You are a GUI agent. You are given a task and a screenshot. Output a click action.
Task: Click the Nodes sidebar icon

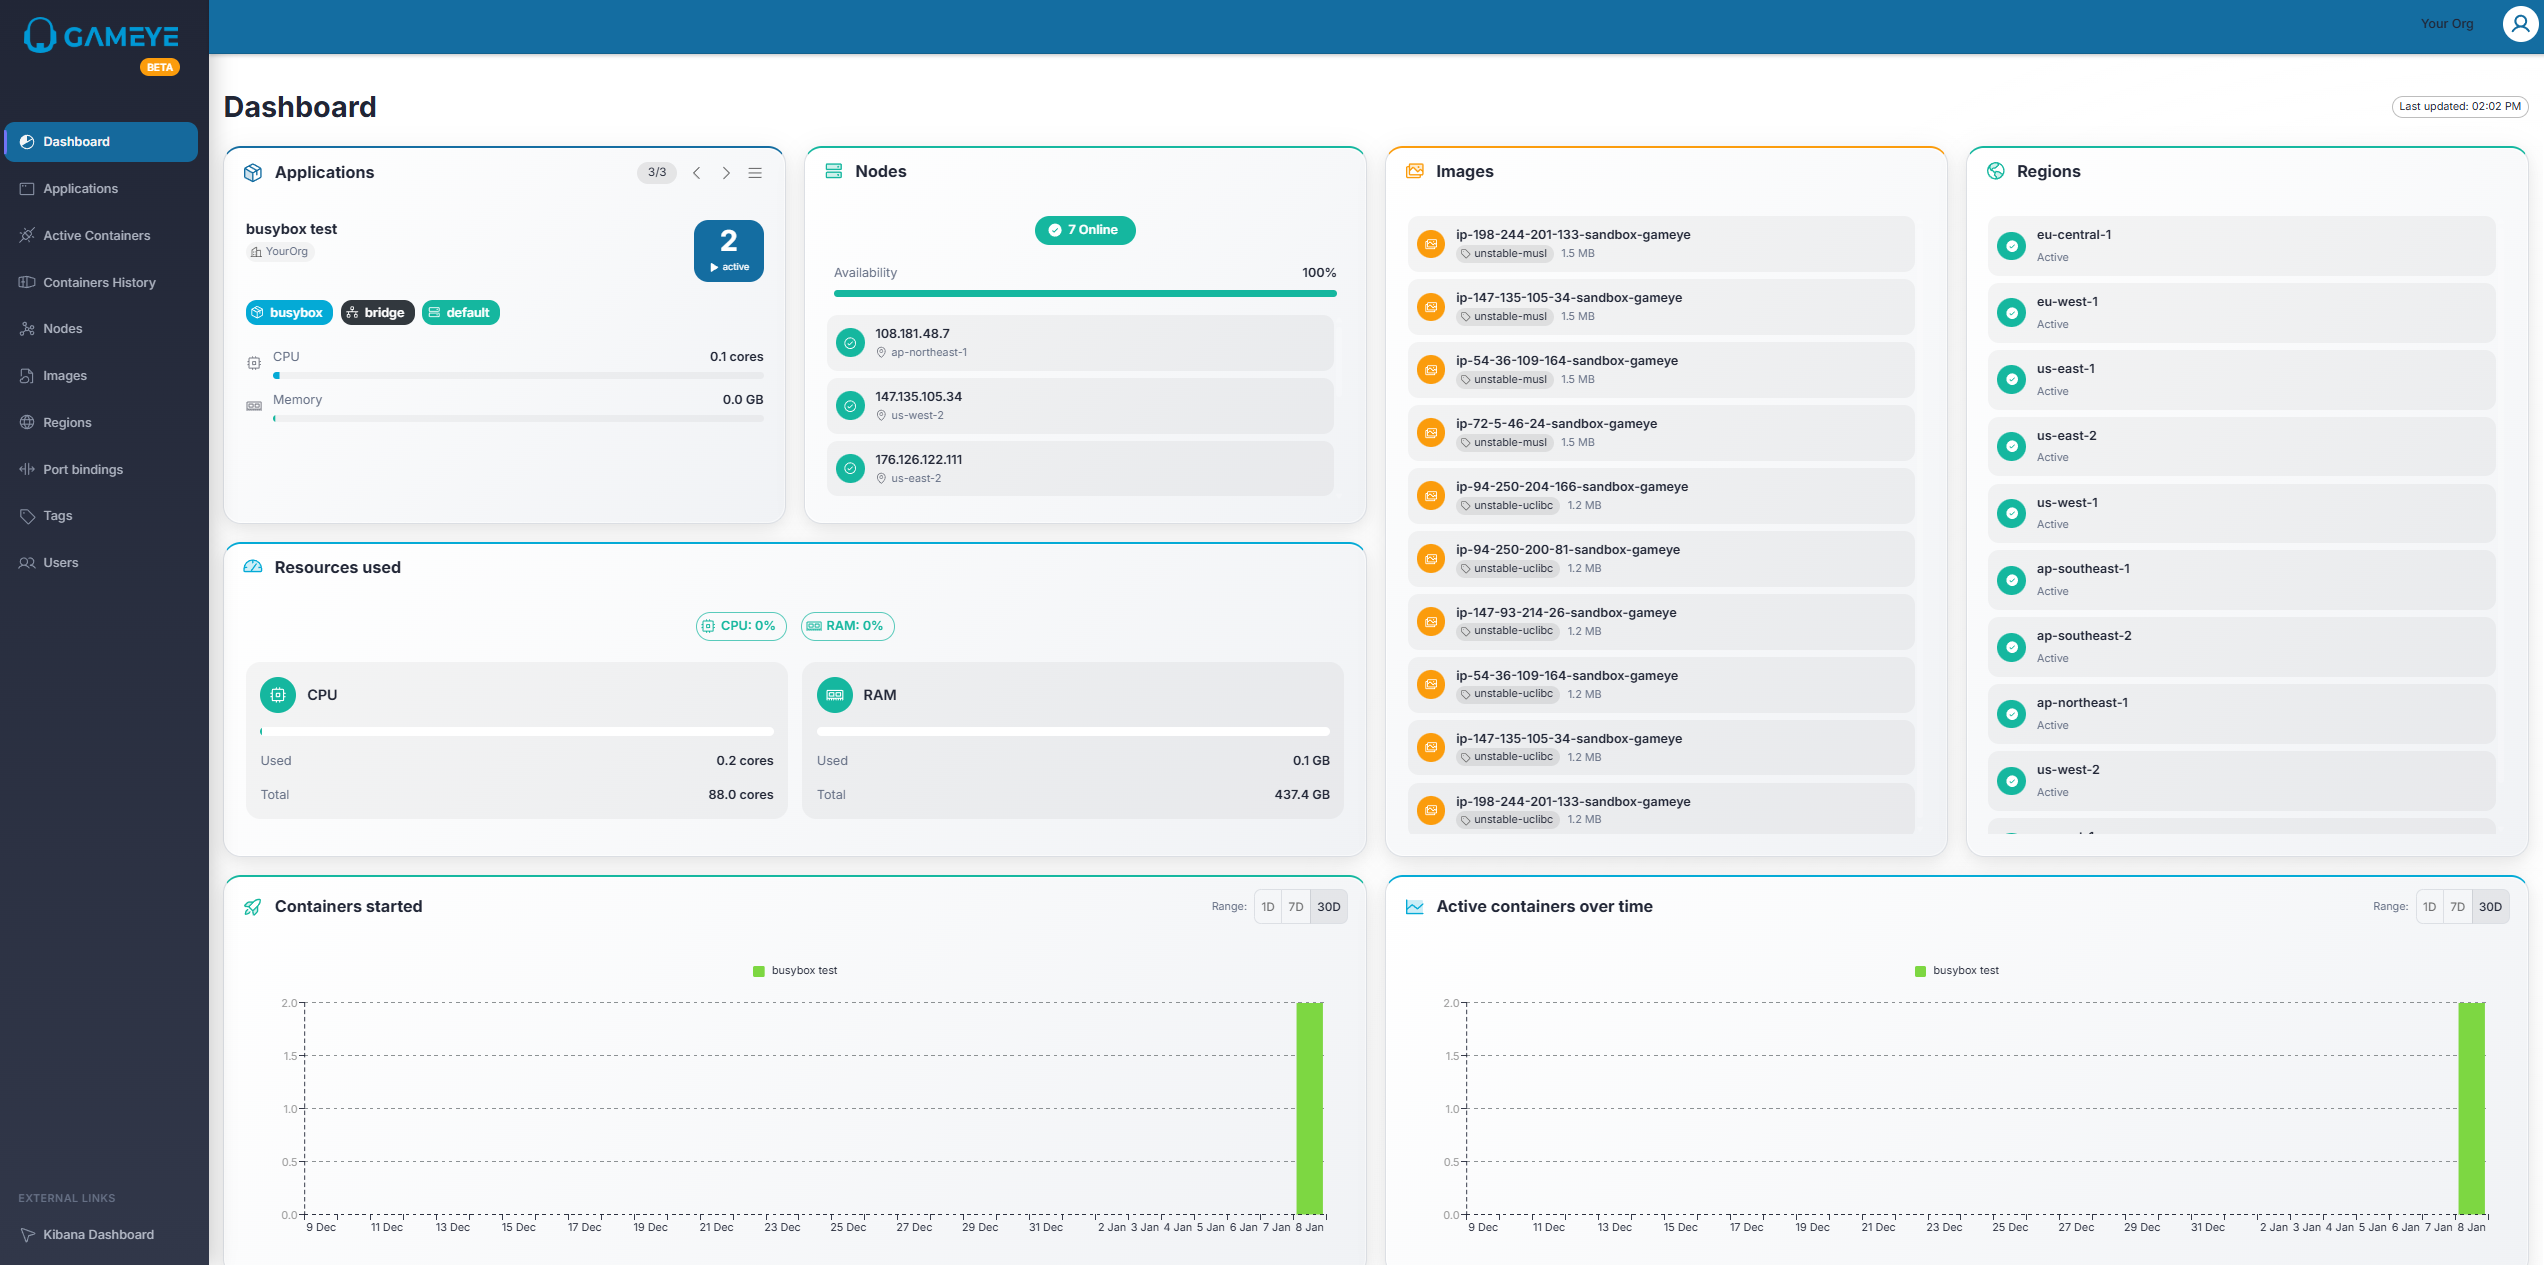coord(27,329)
